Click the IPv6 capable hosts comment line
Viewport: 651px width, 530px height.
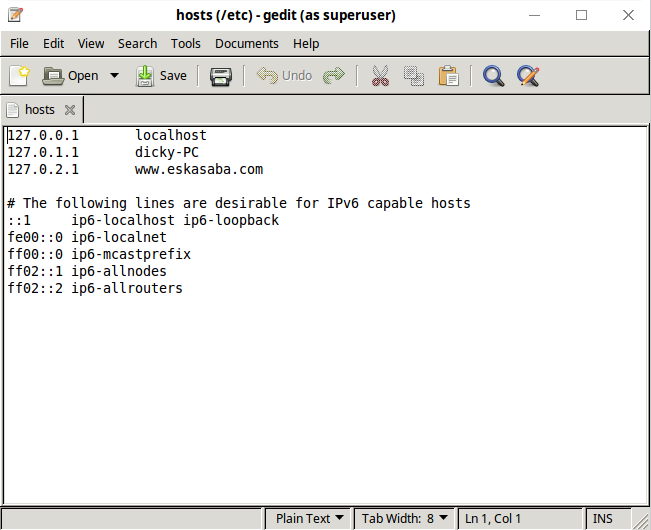239,203
